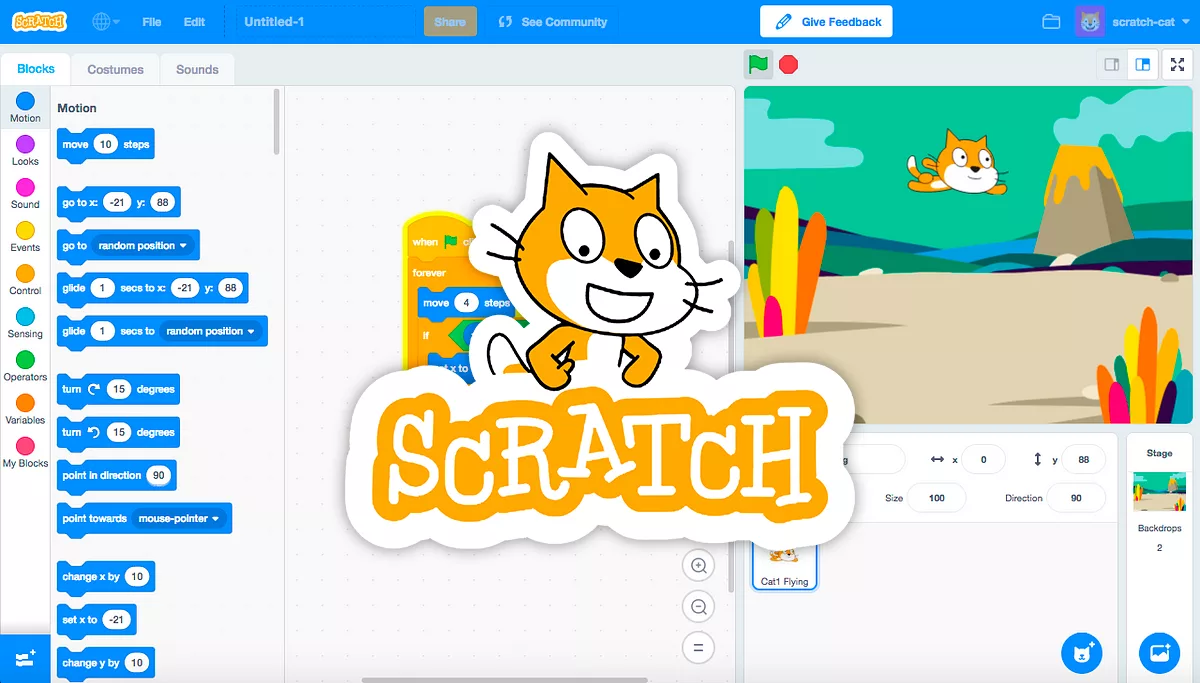Switch to small stage layout
The height and width of the screenshot is (683, 1200).
(1112, 65)
